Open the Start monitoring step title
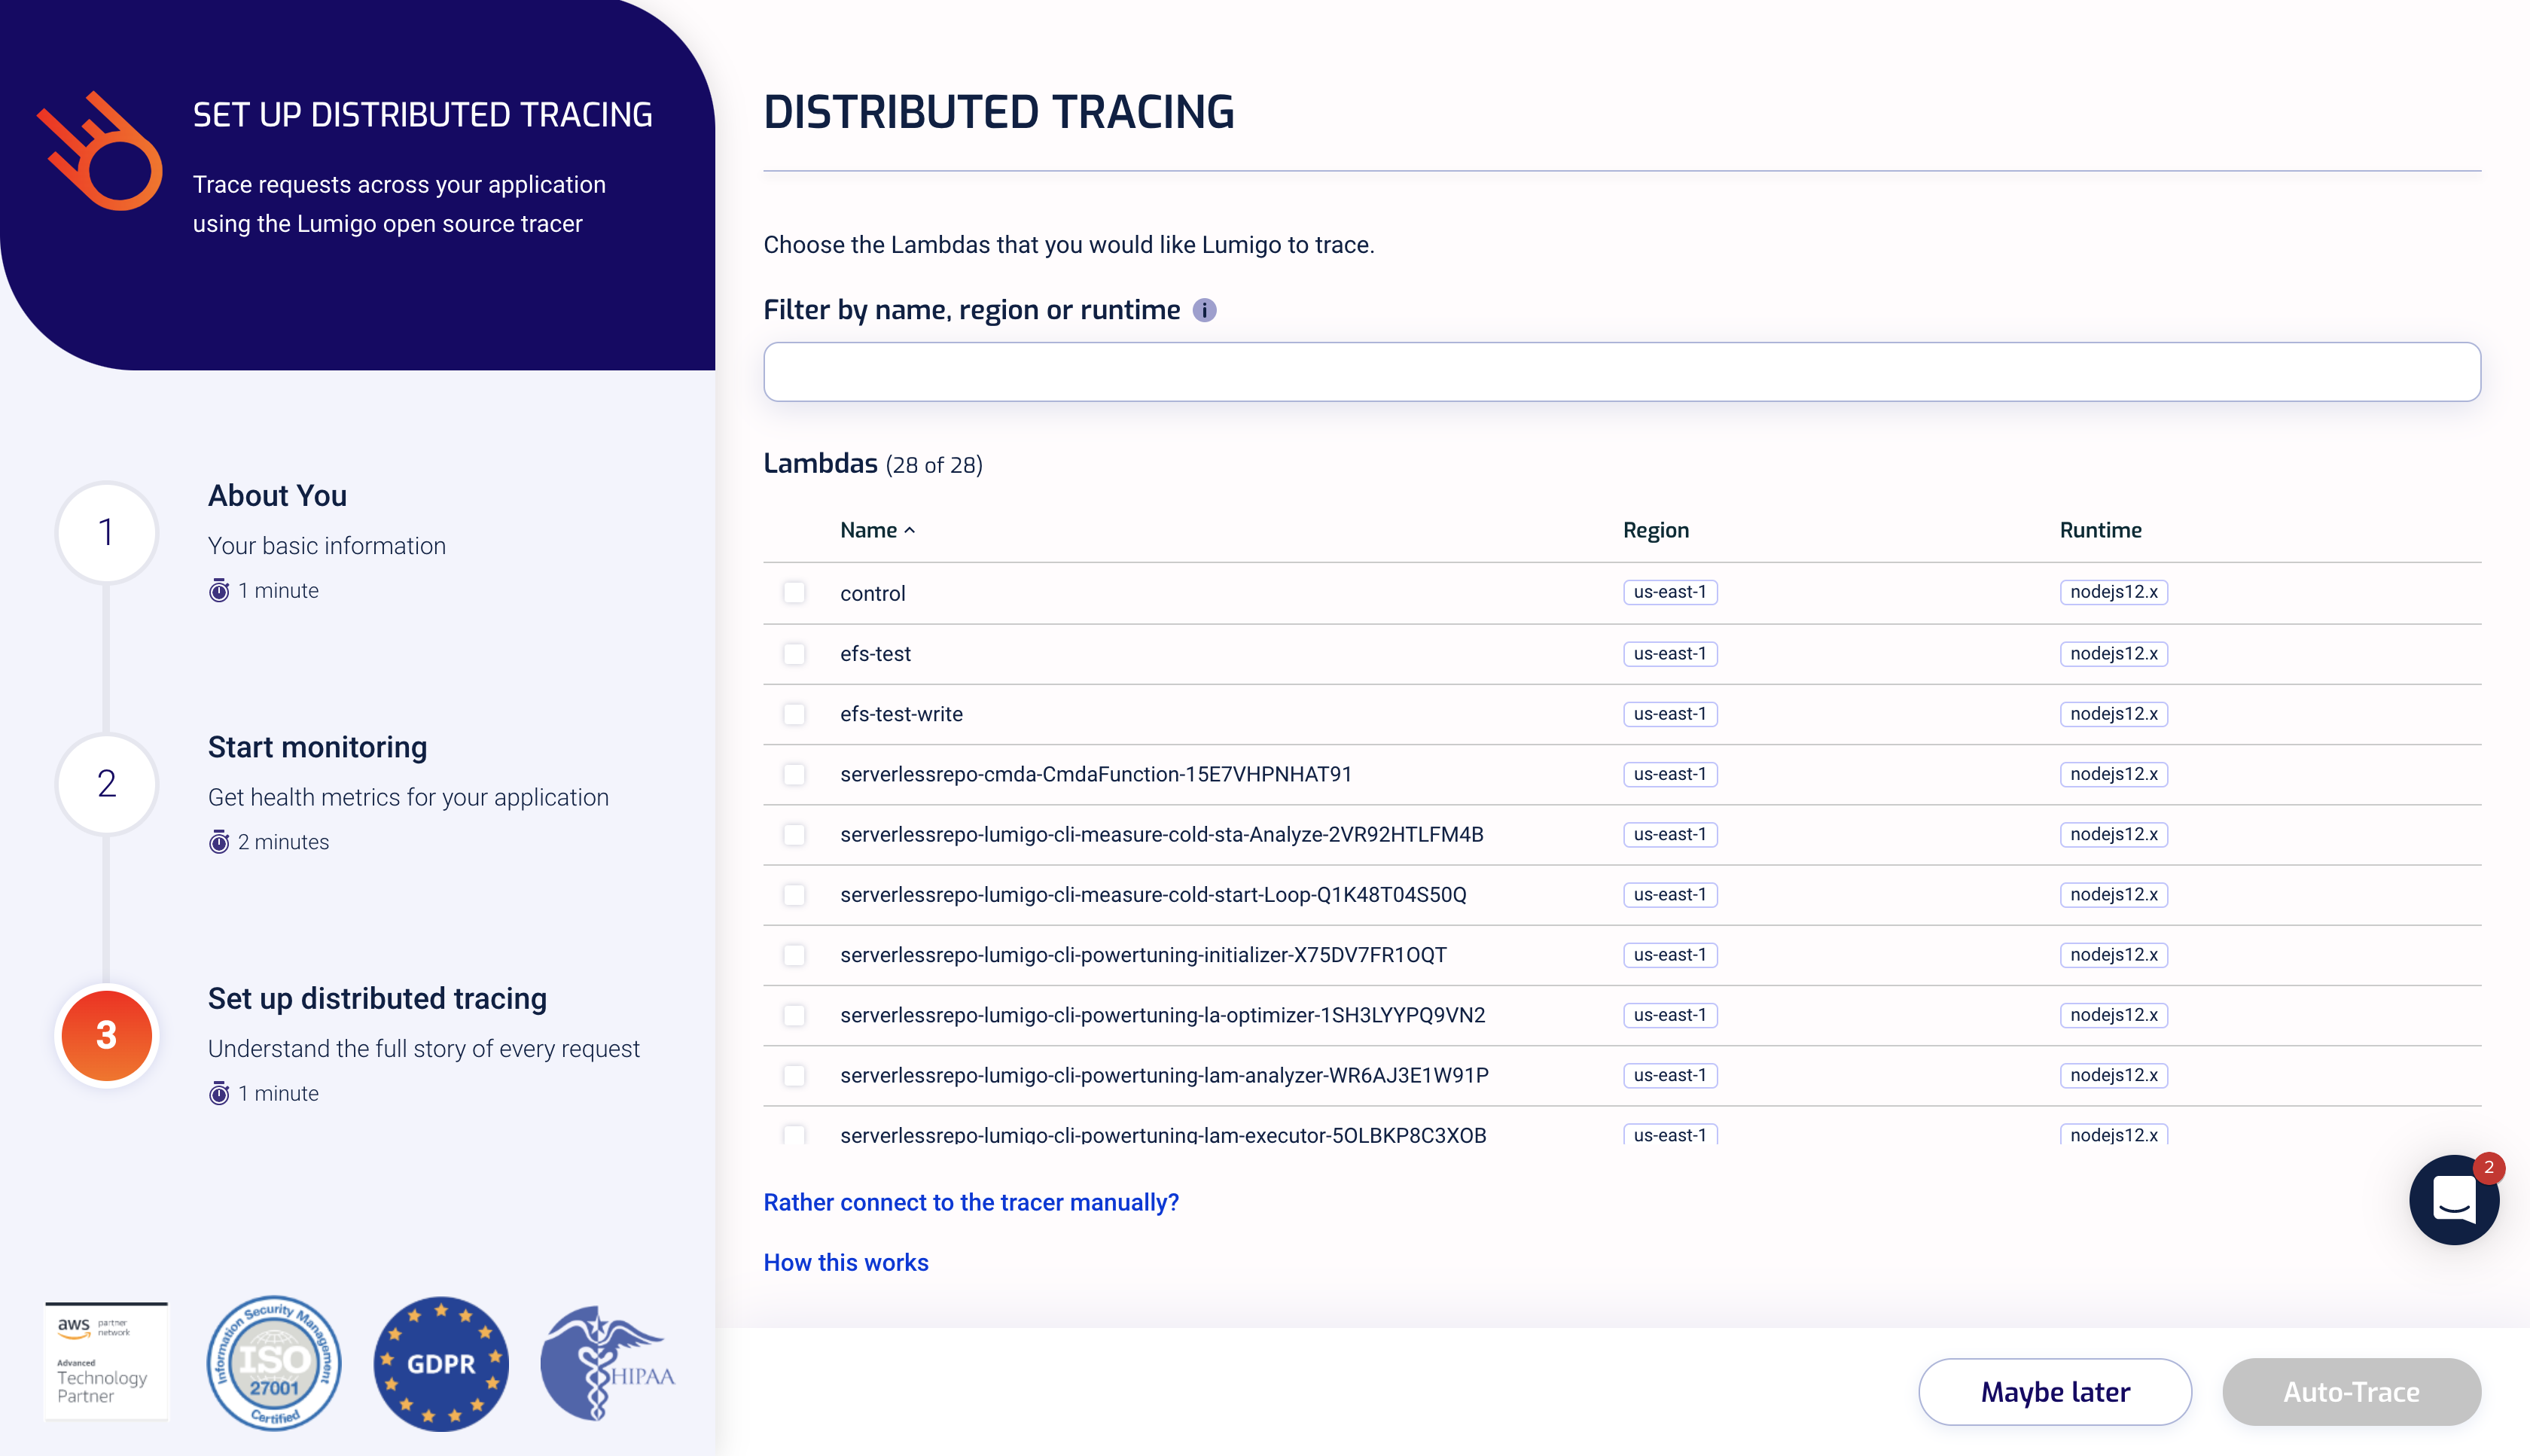2530x1456 pixels. coord(317,747)
